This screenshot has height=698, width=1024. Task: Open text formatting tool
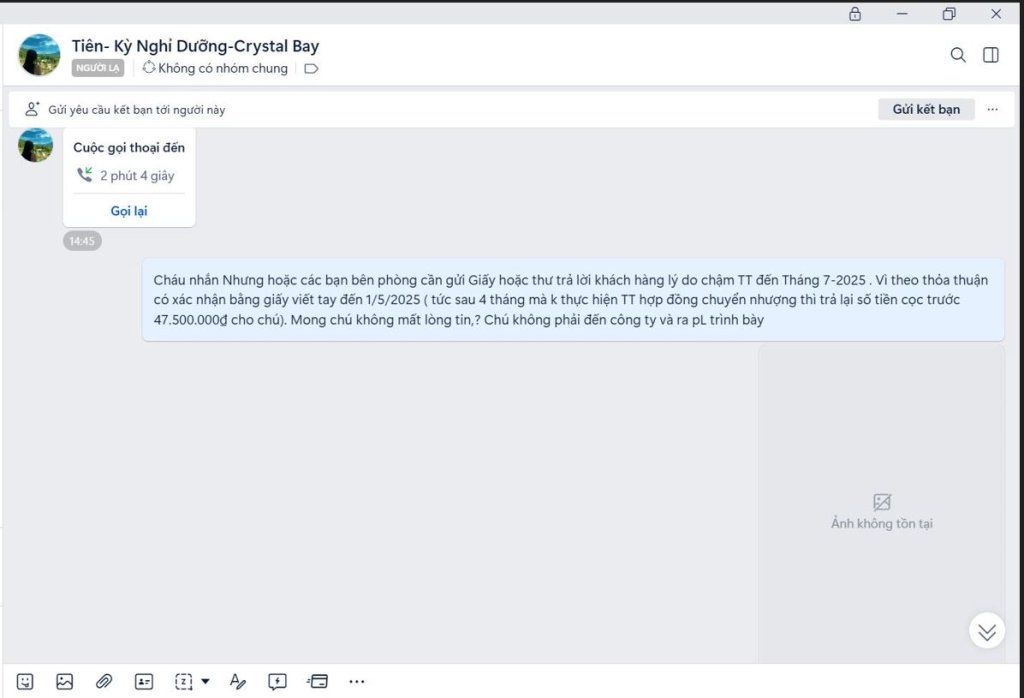click(238, 682)
